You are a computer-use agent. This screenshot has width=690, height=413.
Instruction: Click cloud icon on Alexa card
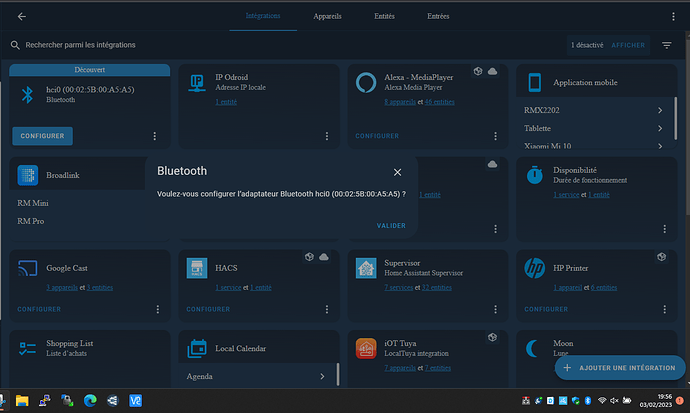pos(492,71)
